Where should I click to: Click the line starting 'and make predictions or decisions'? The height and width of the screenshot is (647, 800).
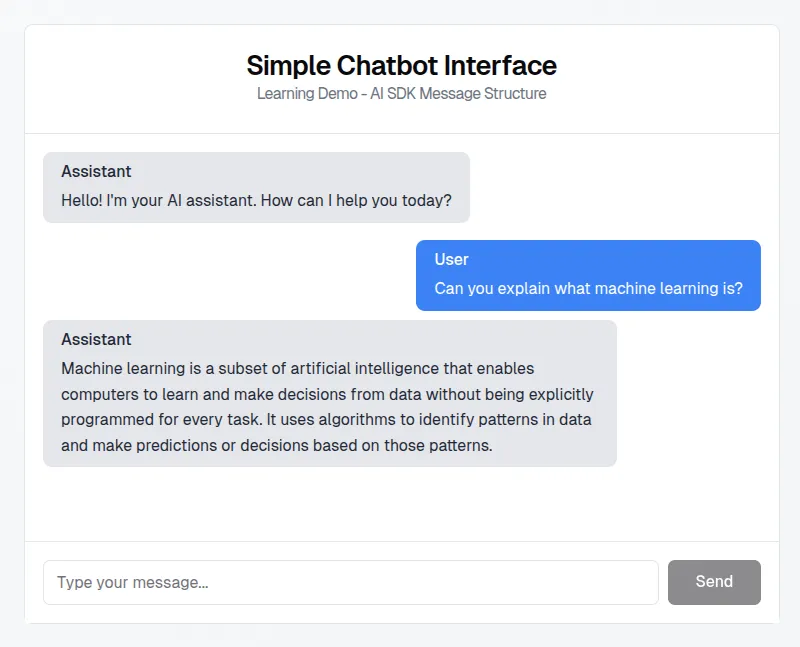(276, 446)
